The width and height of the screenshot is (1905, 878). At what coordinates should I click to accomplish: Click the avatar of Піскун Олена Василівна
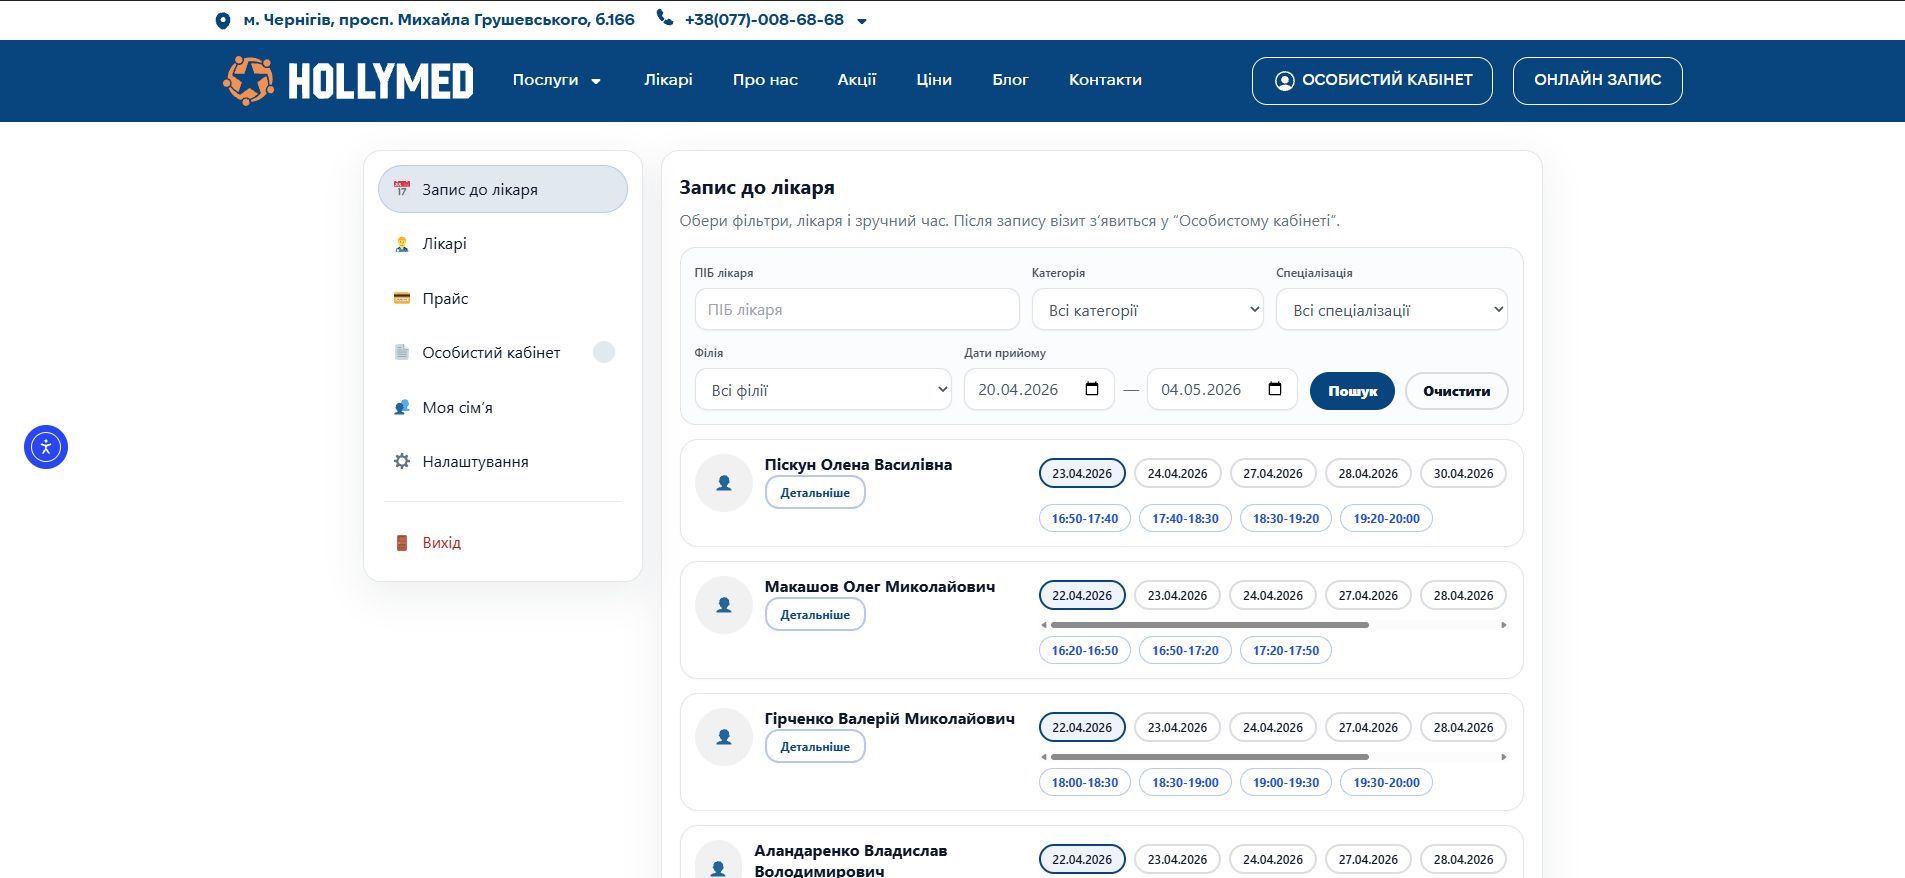724,483
